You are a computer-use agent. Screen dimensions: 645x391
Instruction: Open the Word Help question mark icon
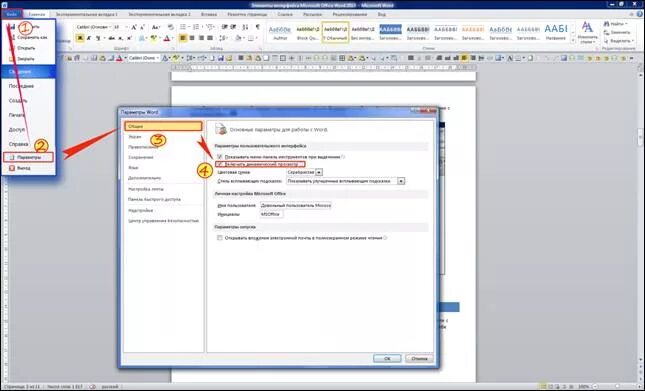(x=639, y=14)
